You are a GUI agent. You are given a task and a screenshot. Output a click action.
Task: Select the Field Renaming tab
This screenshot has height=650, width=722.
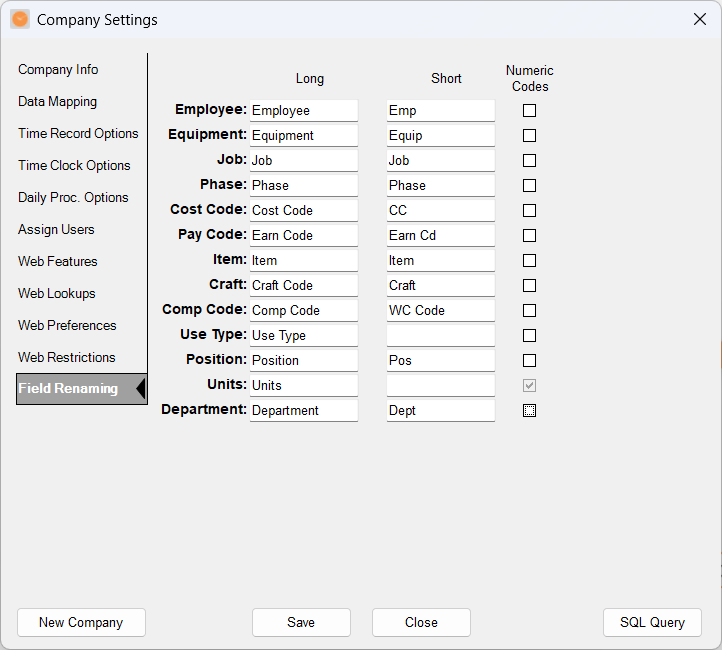[82, 389]
